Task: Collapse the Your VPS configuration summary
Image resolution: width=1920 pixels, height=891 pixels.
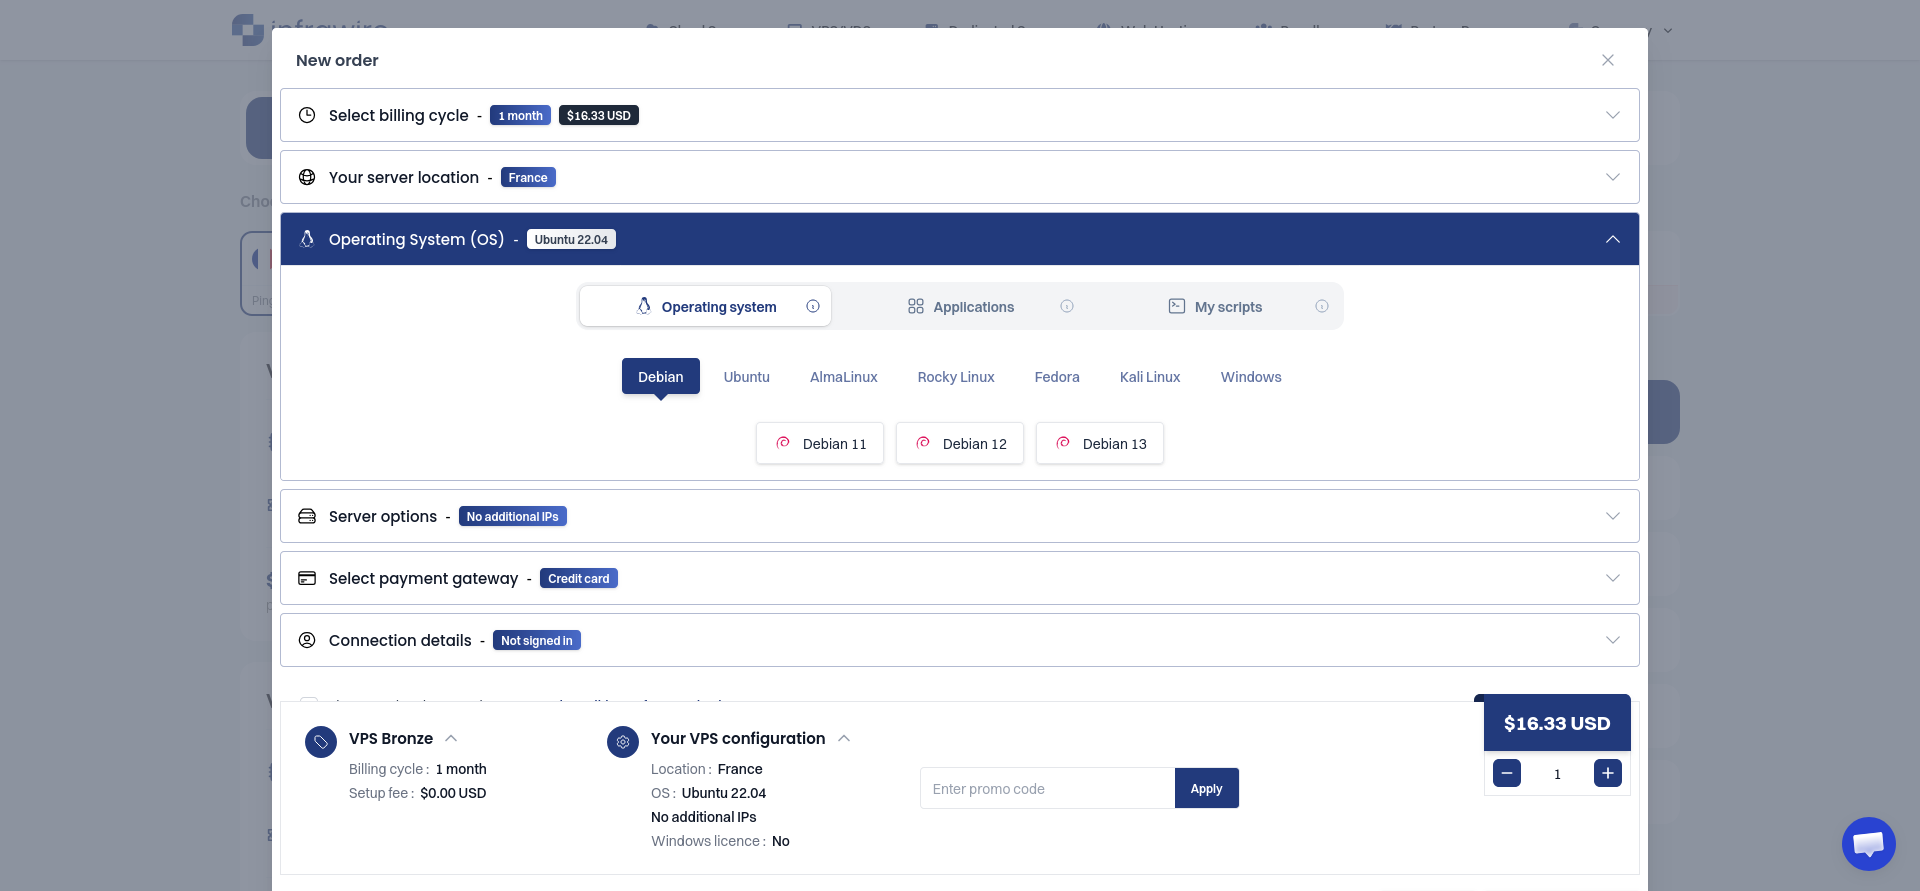Action: tap(844, 738)
